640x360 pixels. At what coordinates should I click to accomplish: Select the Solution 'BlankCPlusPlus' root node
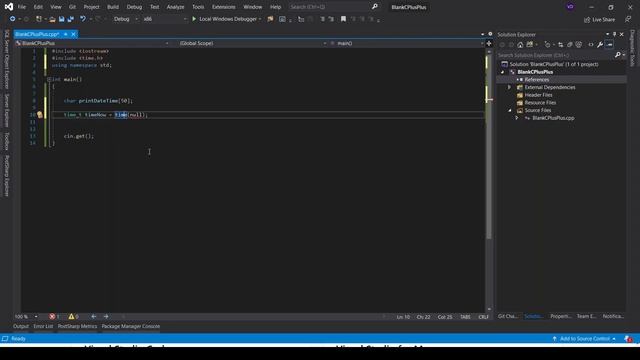click(x=553, y=64)
